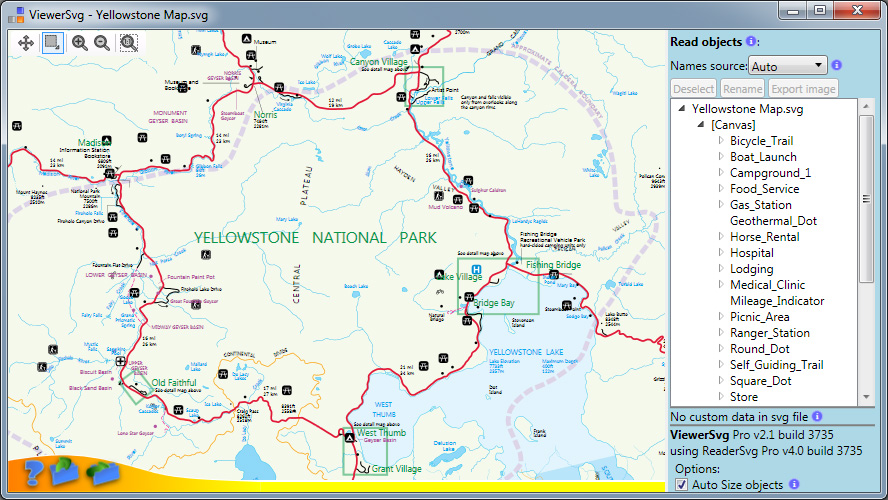Click the campground icon at Madison
888x500 pixels.
click(107, 140)
